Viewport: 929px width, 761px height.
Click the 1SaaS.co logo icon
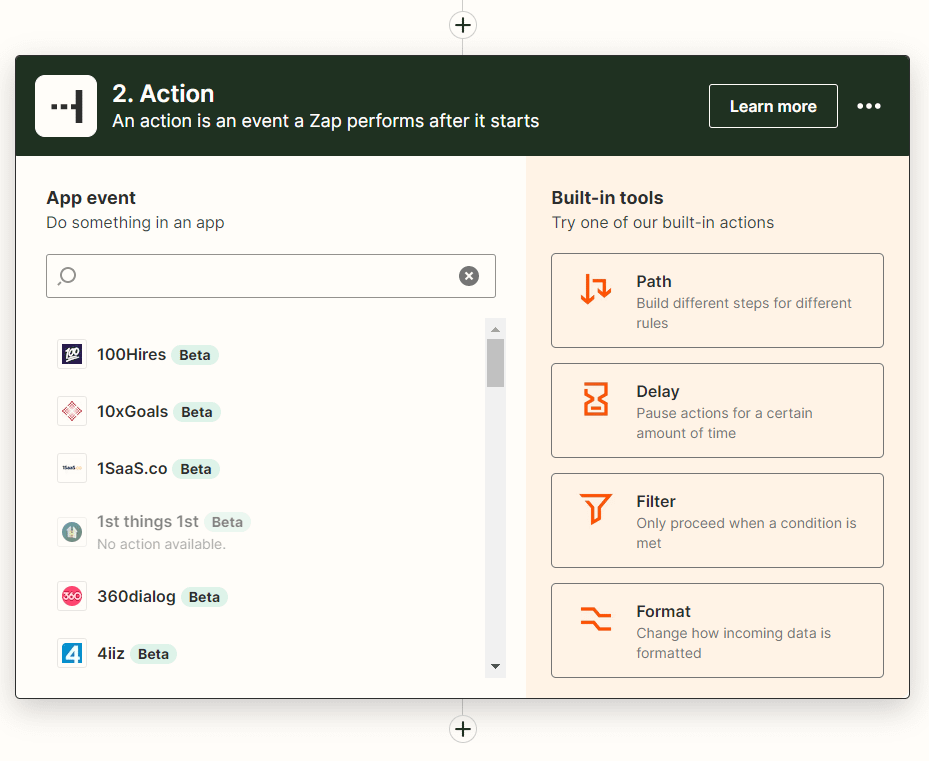[x=72, y=468]
